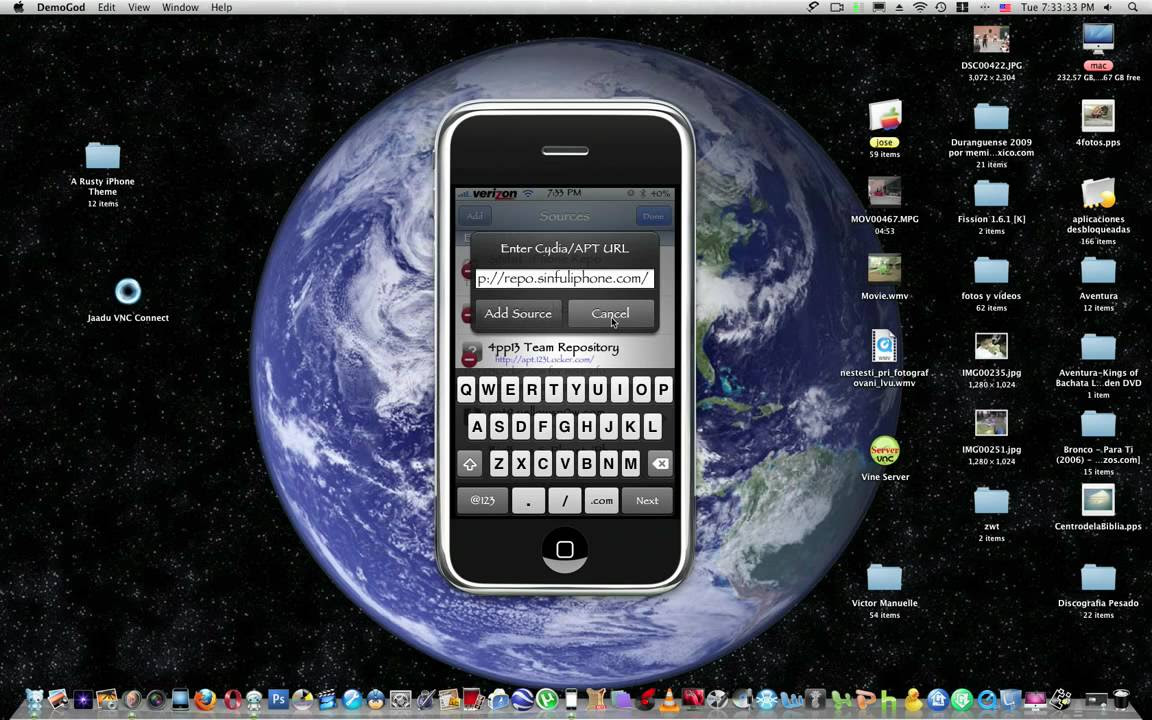Screen dimensions: 1152x720
Task: Select the zwt folder
Action: [x=991, y=501]
